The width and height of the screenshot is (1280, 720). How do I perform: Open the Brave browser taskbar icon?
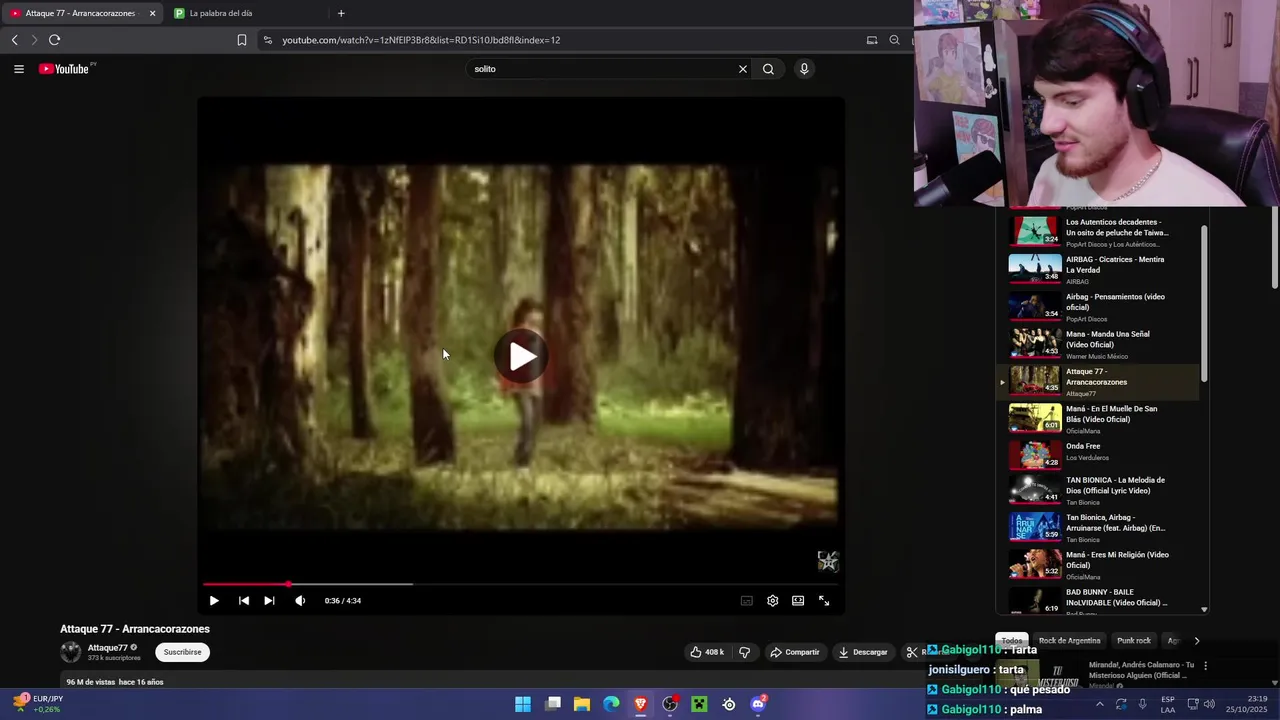click(641, 705)
